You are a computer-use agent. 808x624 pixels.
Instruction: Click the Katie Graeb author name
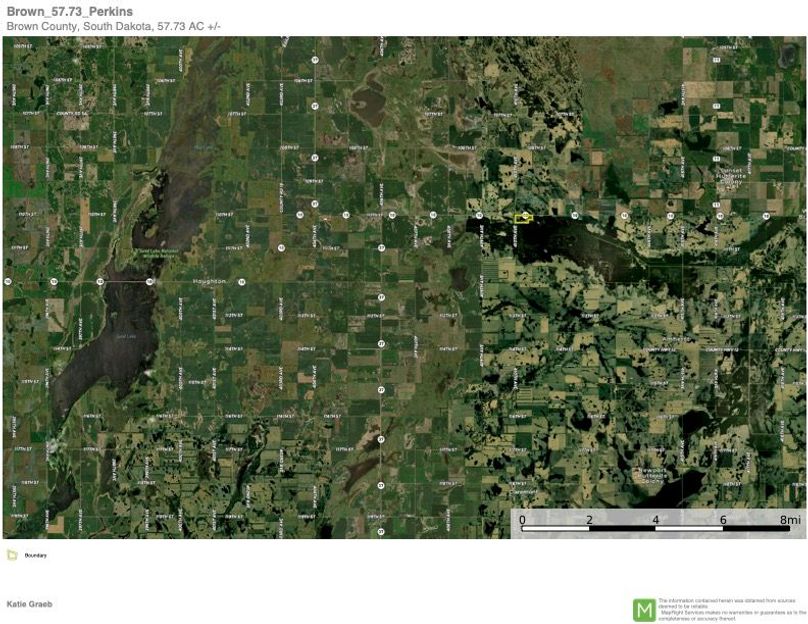[x=29, y=604]
